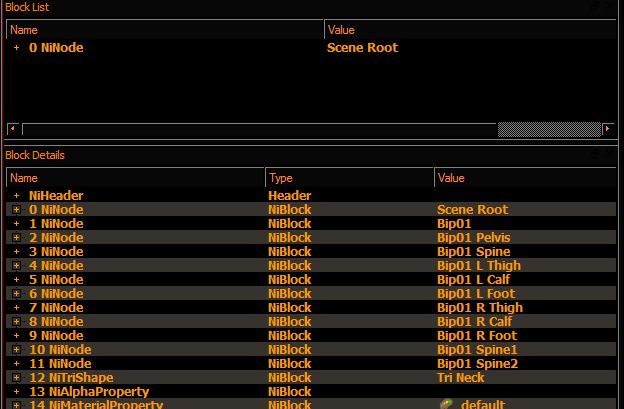Expand the NiHeader row

click(x=16, y=196)
